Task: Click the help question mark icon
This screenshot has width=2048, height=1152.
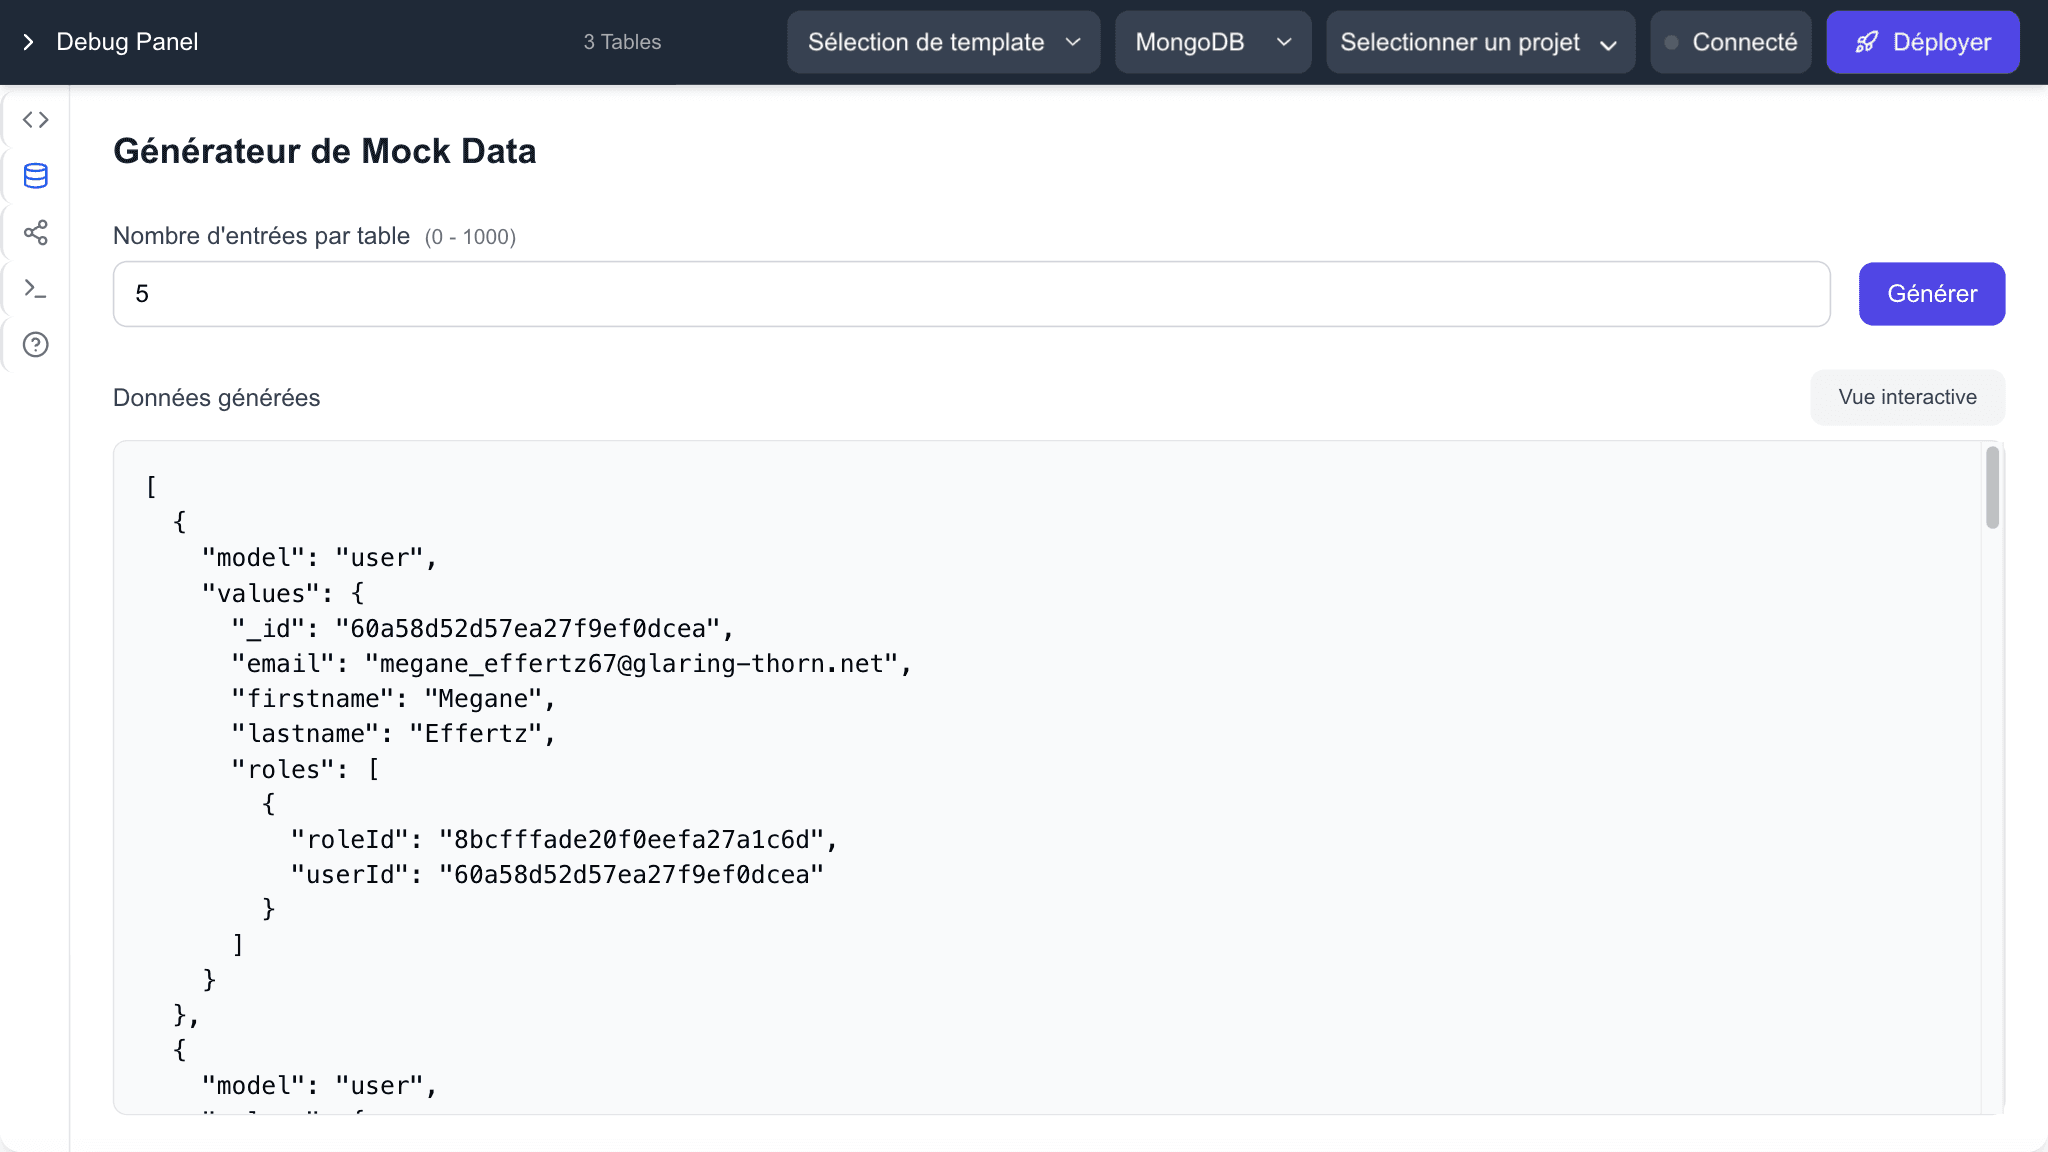Action: (36, 345)
